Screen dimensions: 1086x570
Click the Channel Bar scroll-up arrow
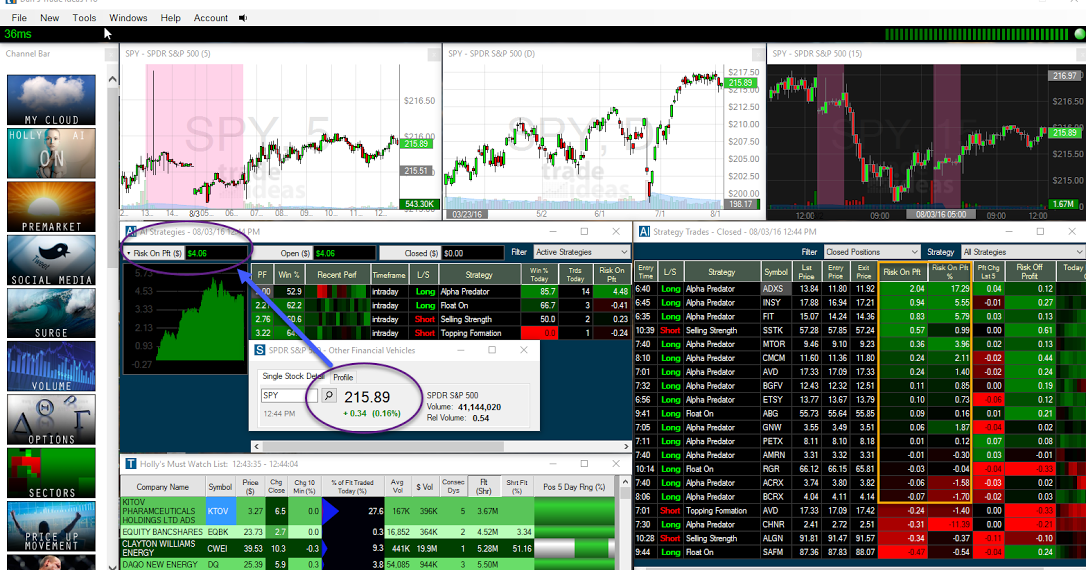click(x=113, y=80)
